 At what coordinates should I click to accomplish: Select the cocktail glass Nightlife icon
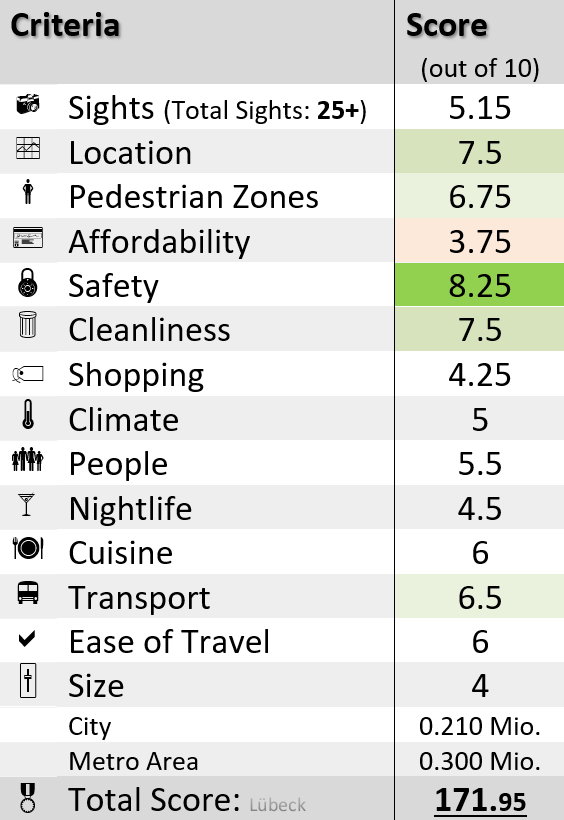26,505
